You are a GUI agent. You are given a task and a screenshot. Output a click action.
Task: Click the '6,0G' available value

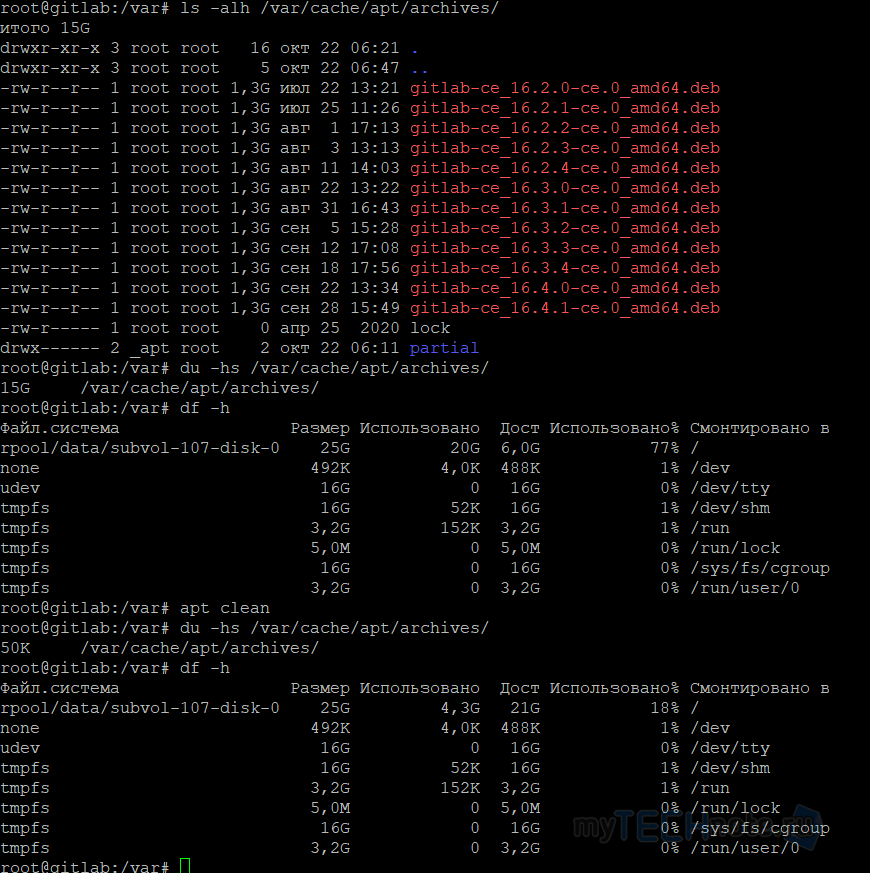[x=520, y=448]
